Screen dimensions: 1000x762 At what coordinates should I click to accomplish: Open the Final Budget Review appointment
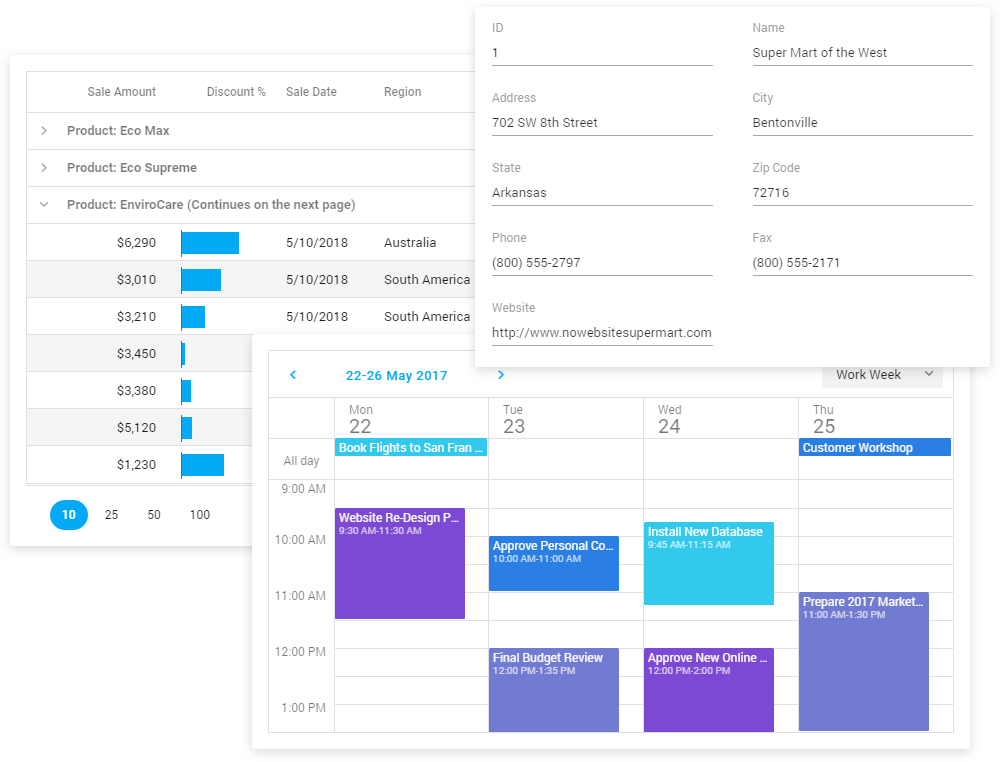pyautogui.click(x=553, y=690)
